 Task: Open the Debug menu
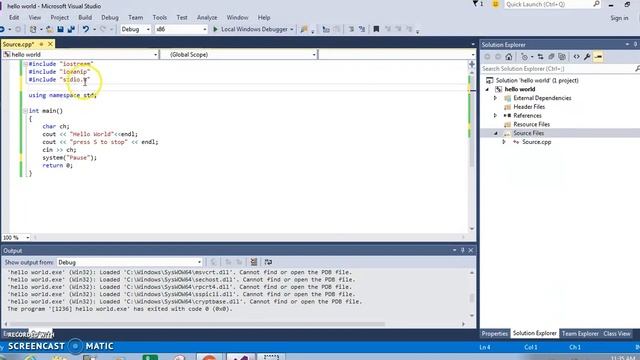(x=110, y=18)
